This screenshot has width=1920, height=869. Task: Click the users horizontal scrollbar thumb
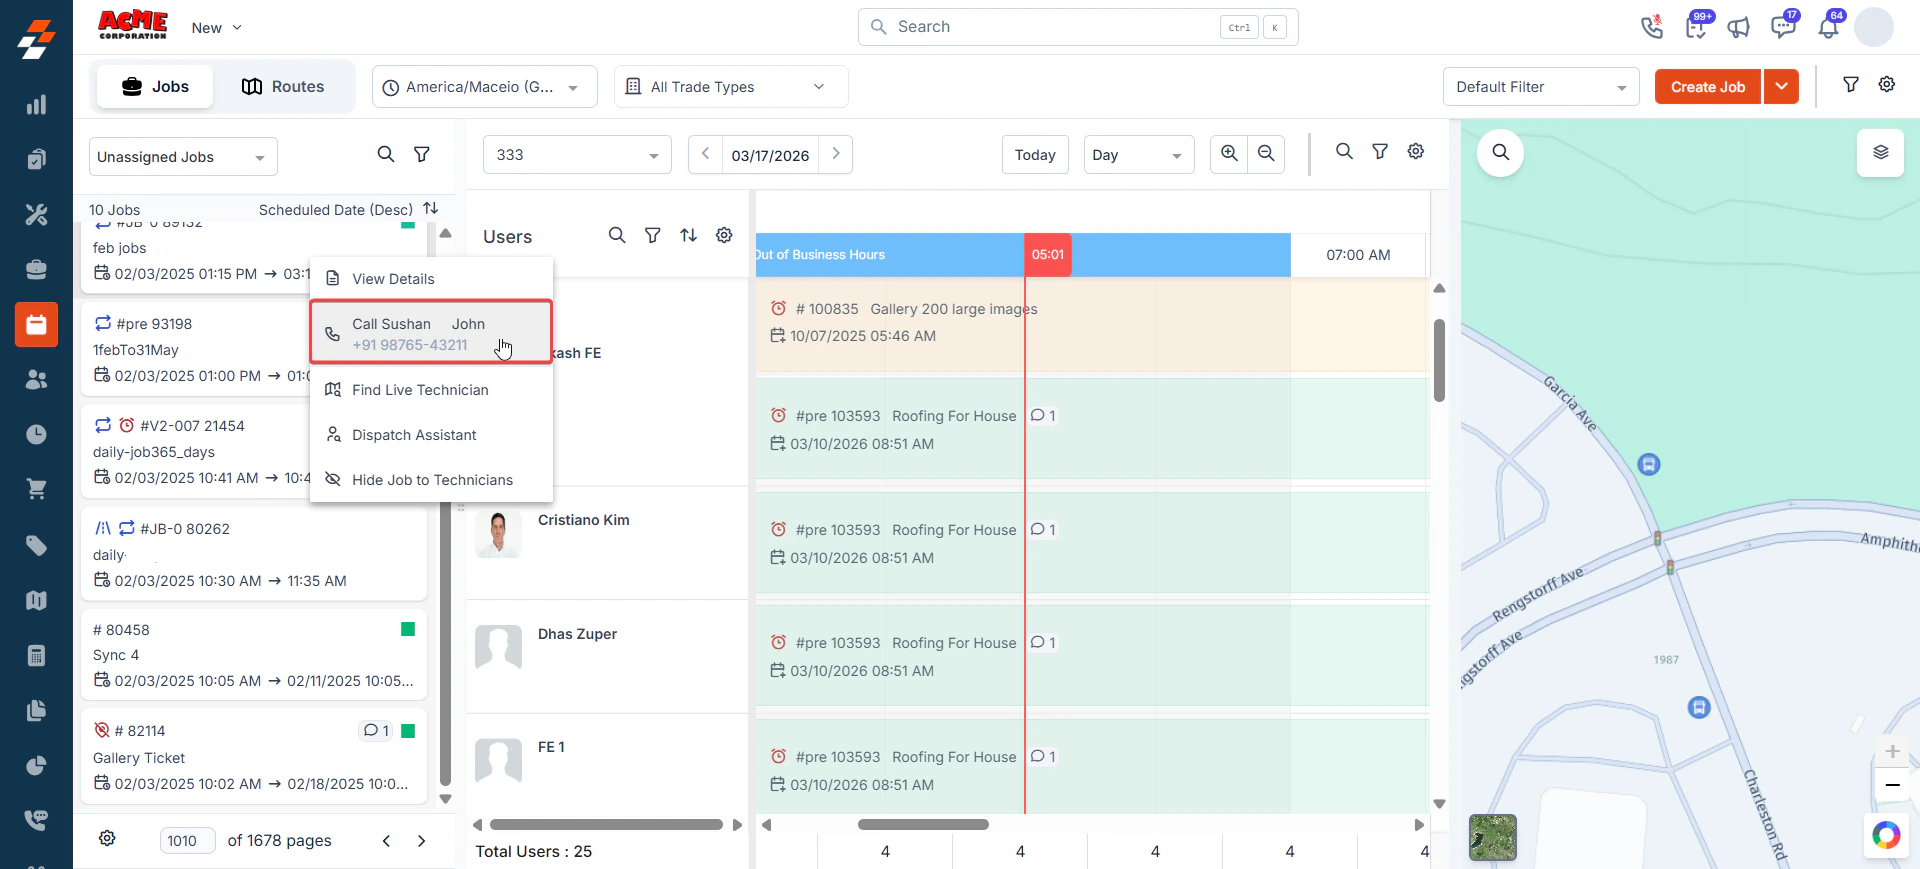click(x=606, y=825)
